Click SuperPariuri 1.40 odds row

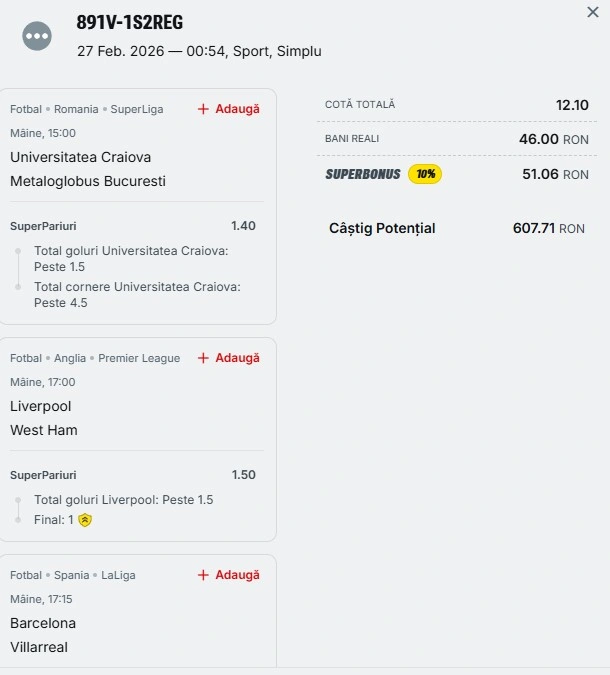(x=133, y=226)
